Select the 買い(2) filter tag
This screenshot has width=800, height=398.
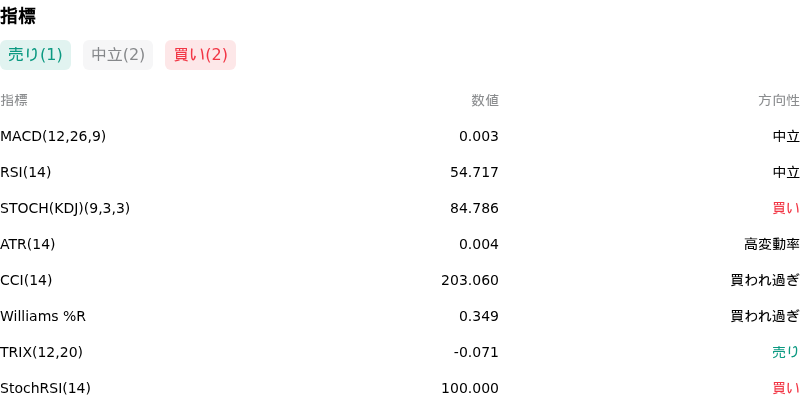201,55
